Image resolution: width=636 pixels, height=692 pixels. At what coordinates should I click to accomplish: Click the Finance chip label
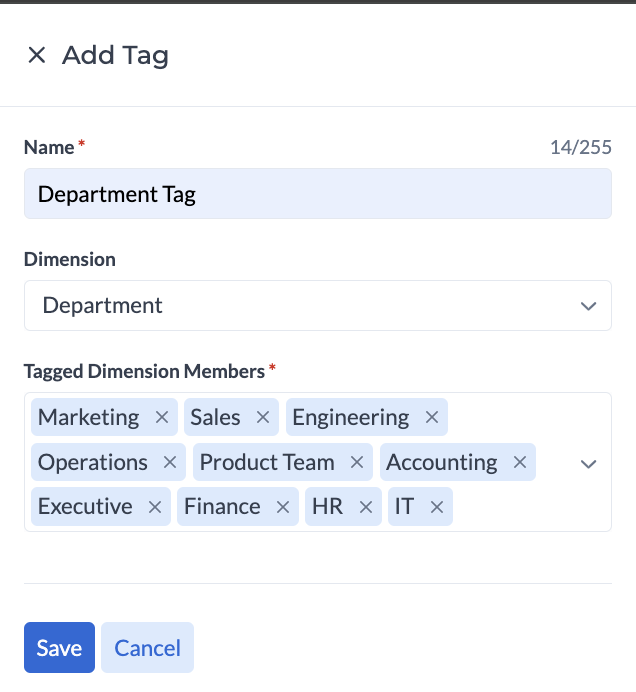[222, 507]
